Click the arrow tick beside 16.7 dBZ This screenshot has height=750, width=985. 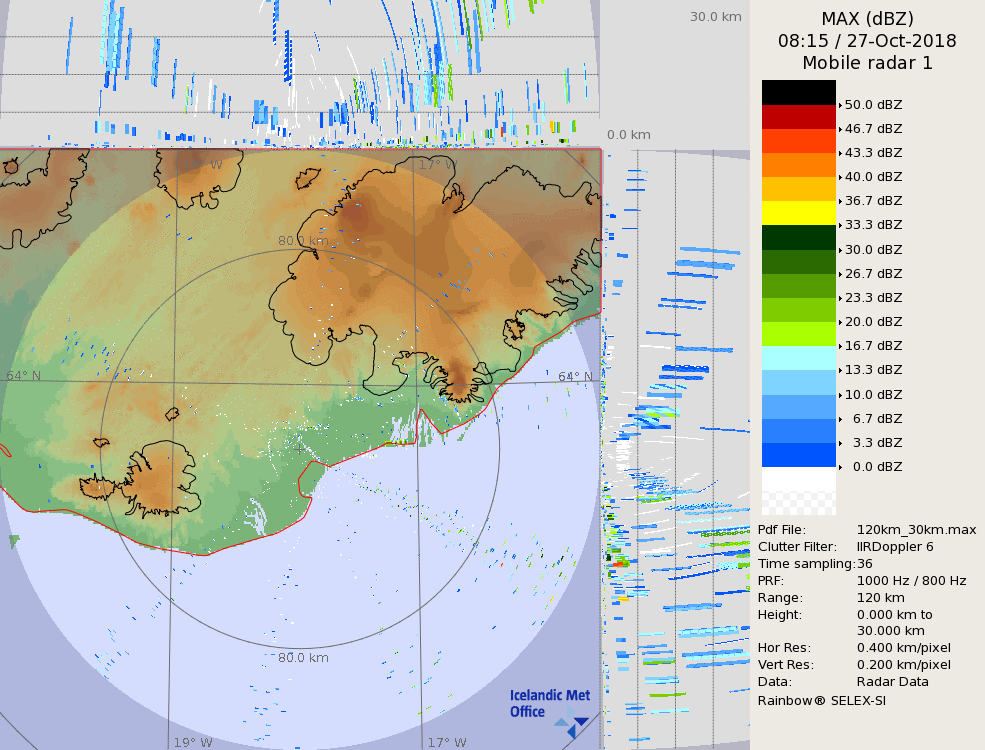point(840,346)
